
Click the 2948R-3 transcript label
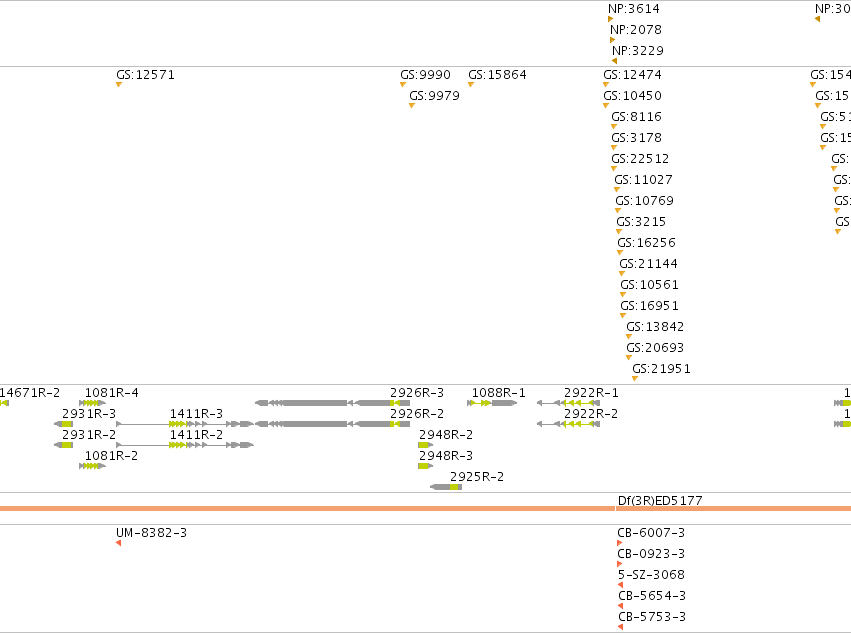pos(446,456)
